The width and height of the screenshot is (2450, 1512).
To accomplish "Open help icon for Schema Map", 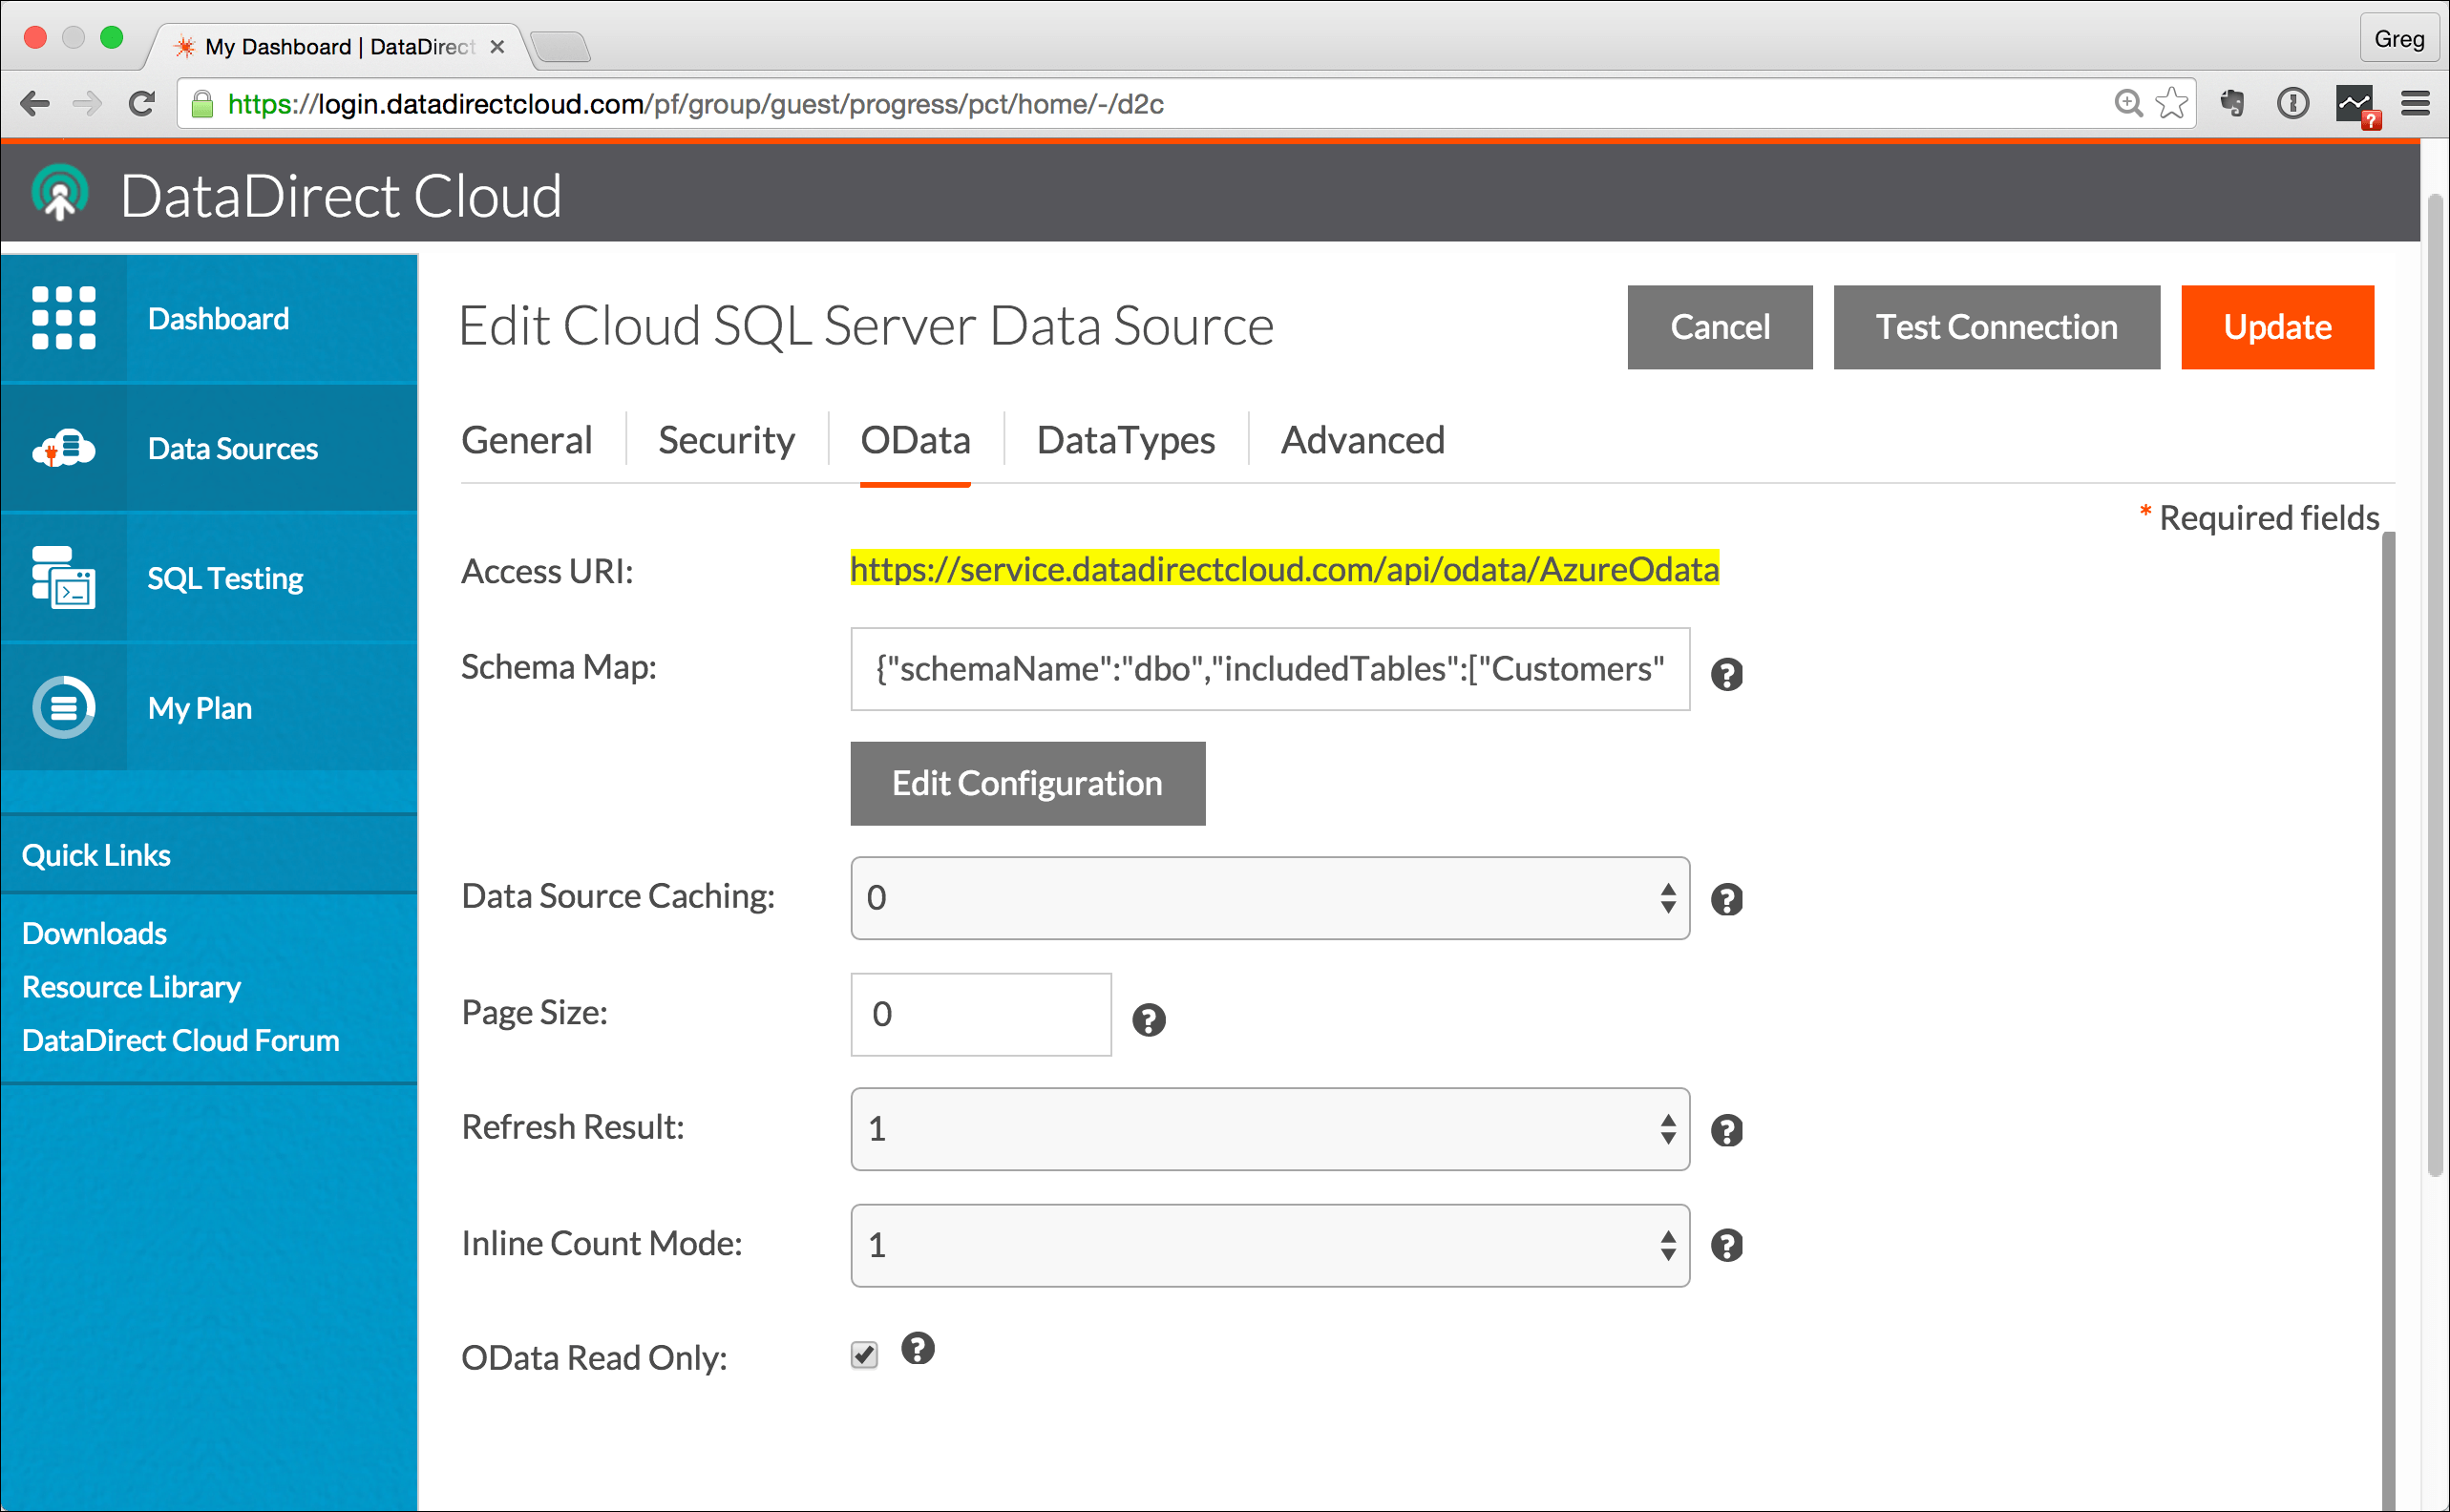I will click(x=1727, y=675).
